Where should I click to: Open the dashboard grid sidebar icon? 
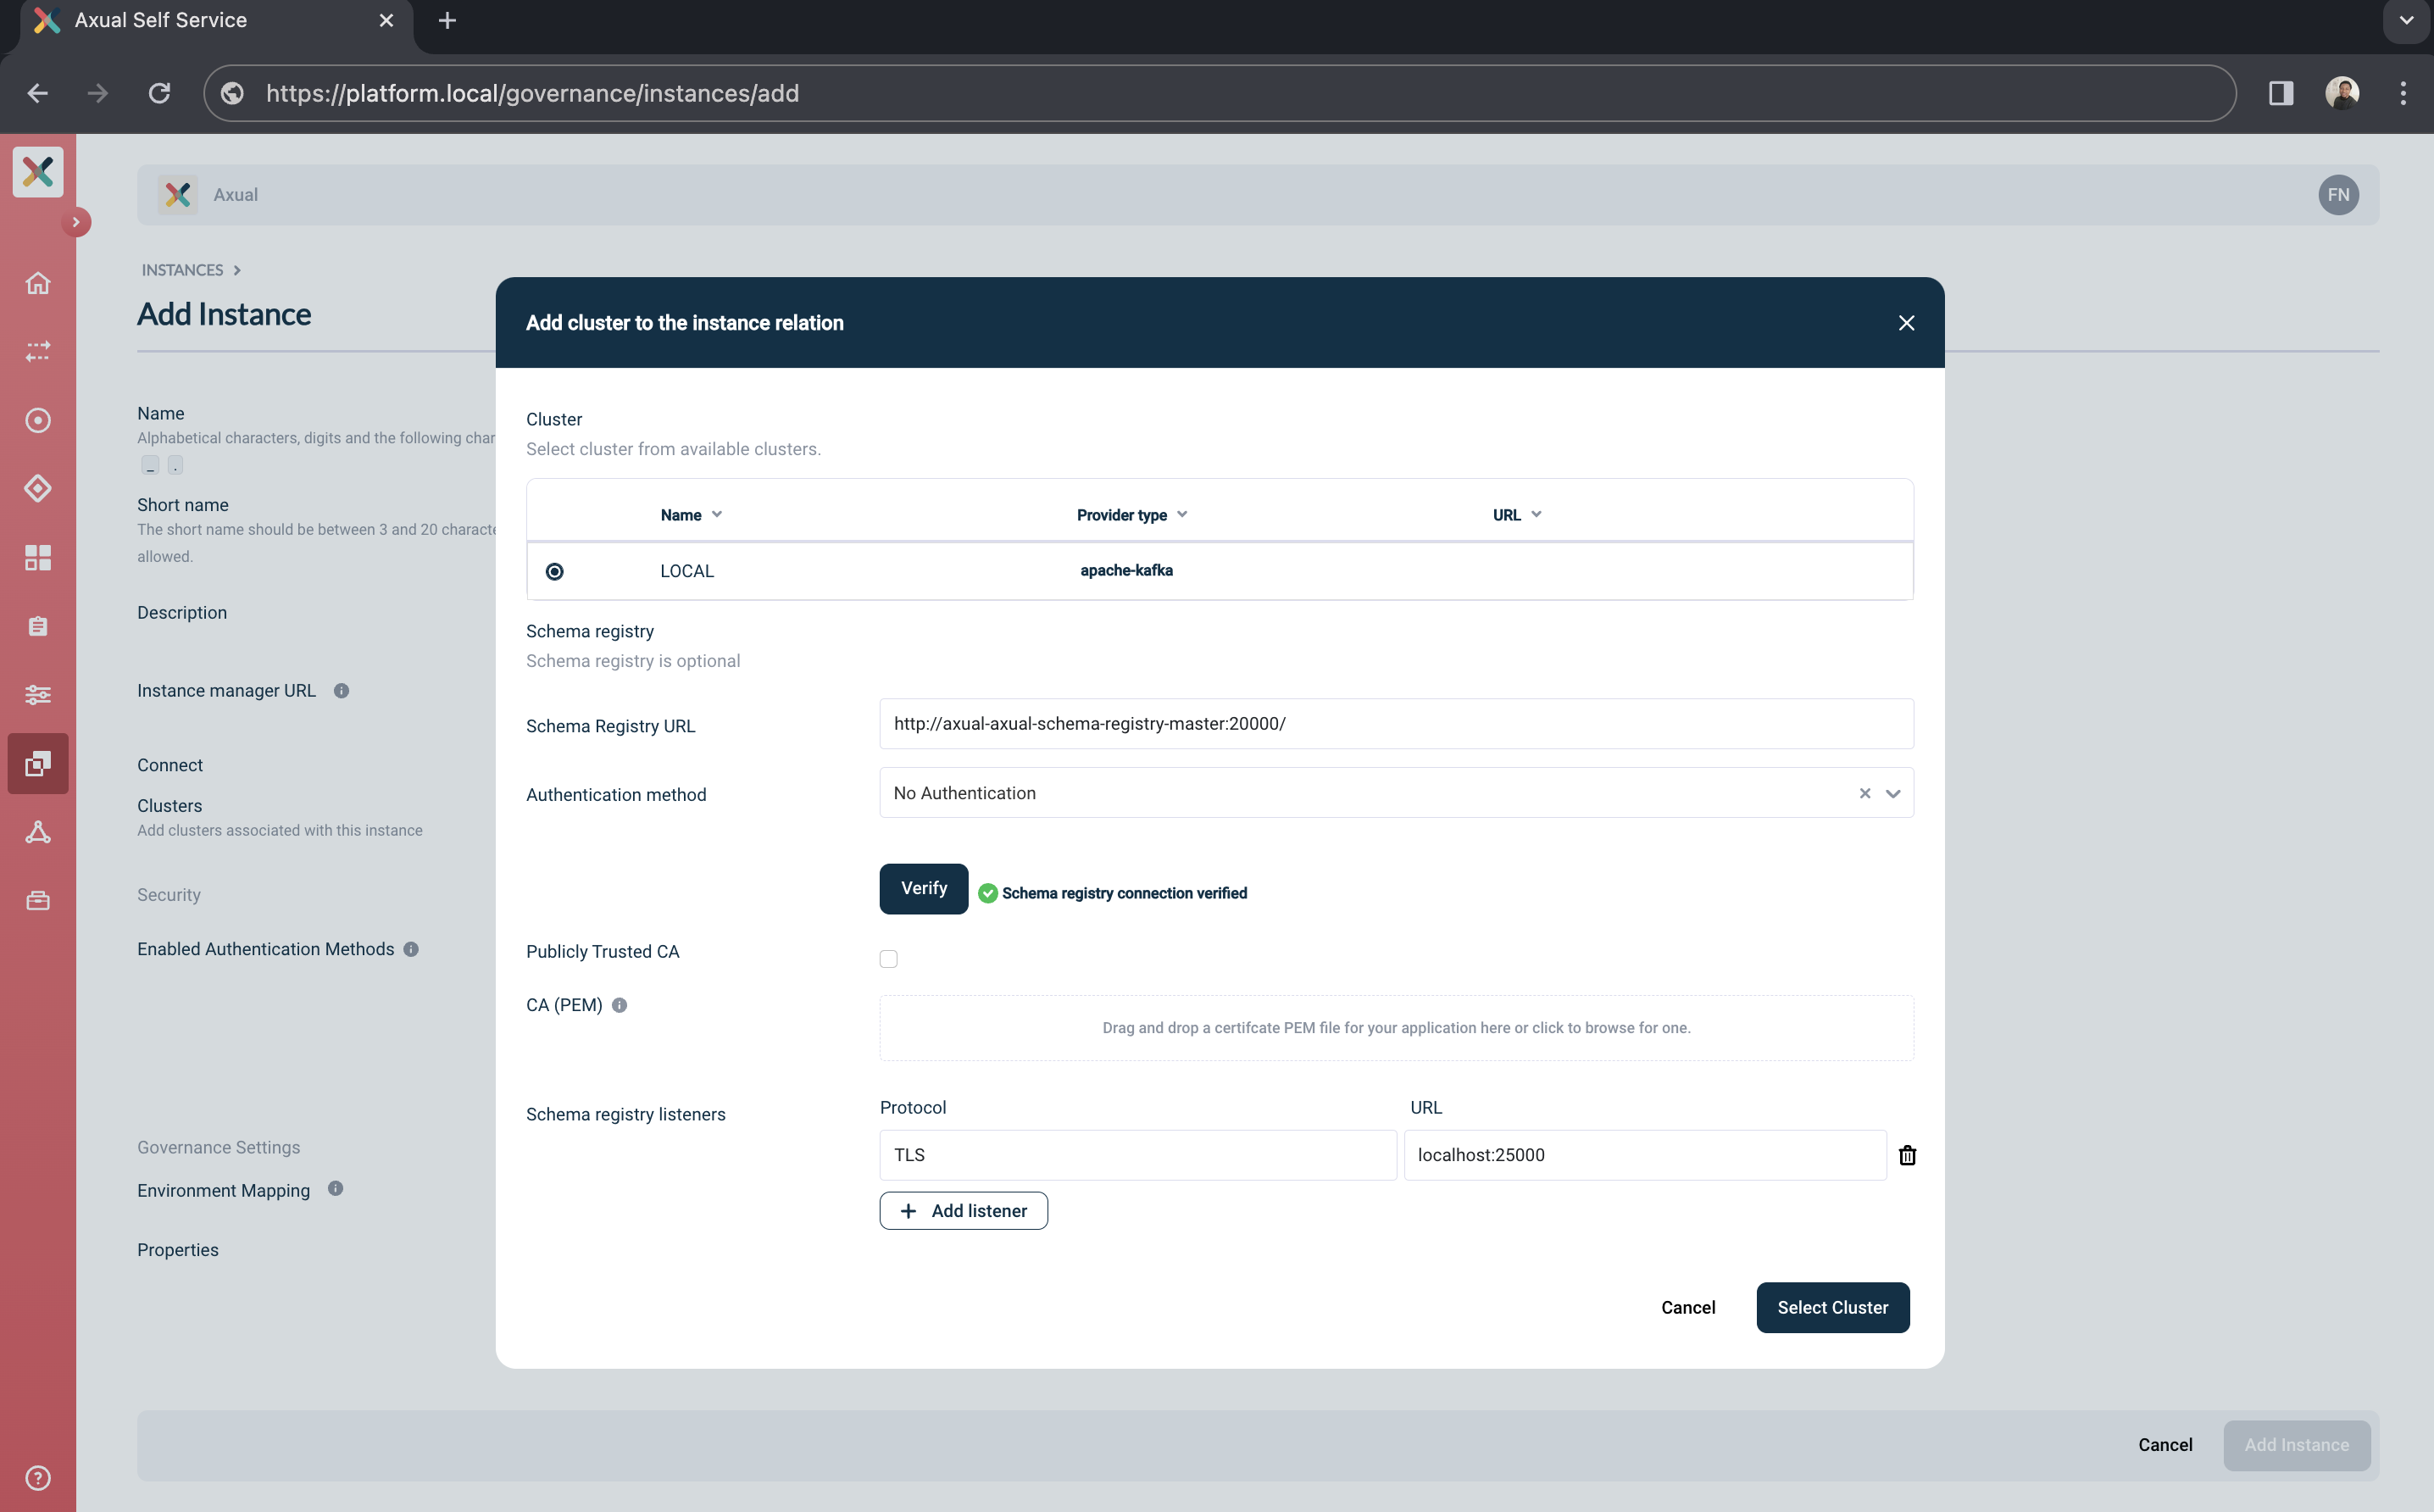(38, 557)
